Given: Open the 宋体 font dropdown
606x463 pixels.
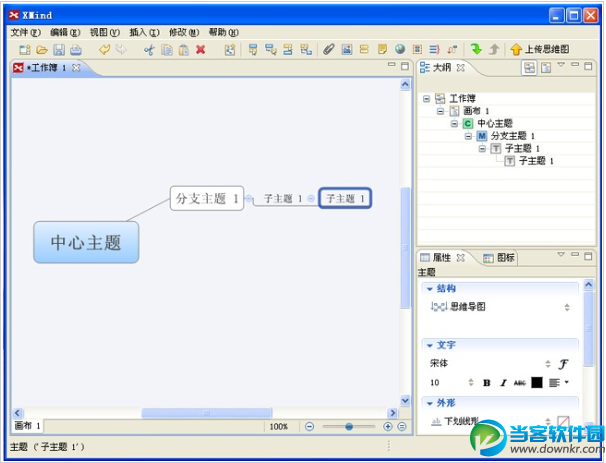Looking at the screenshot, I should point(548,364).
